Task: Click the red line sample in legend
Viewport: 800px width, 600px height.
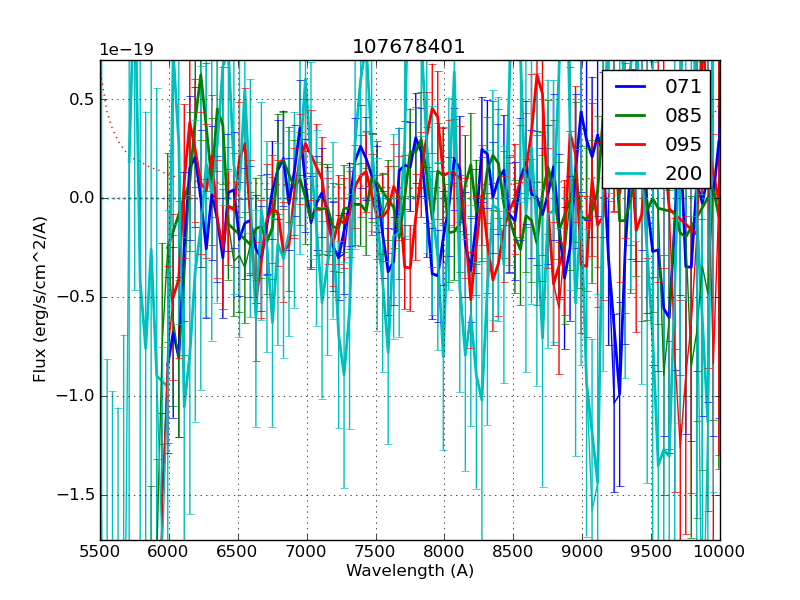Action: point(632,145)
